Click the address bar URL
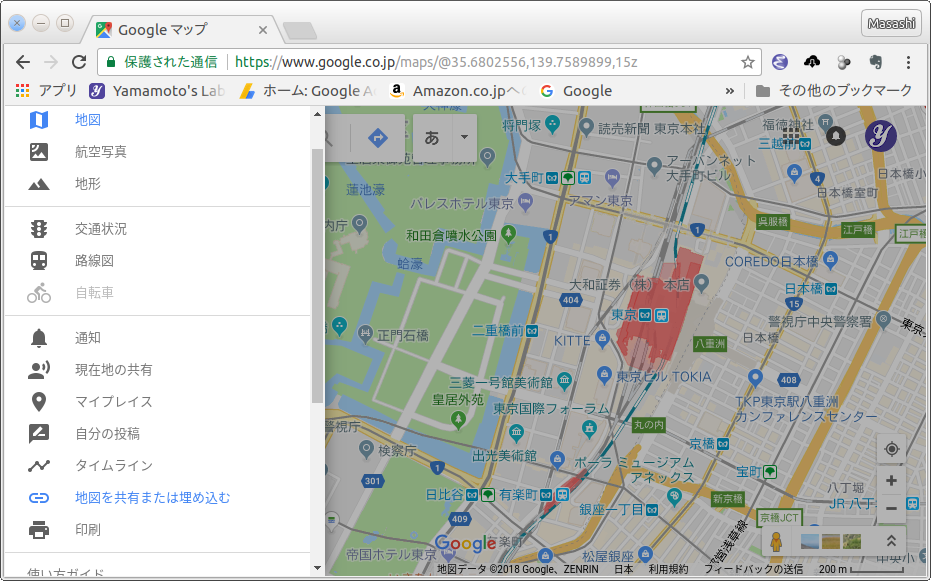931x581 pixels. [436, 62]
